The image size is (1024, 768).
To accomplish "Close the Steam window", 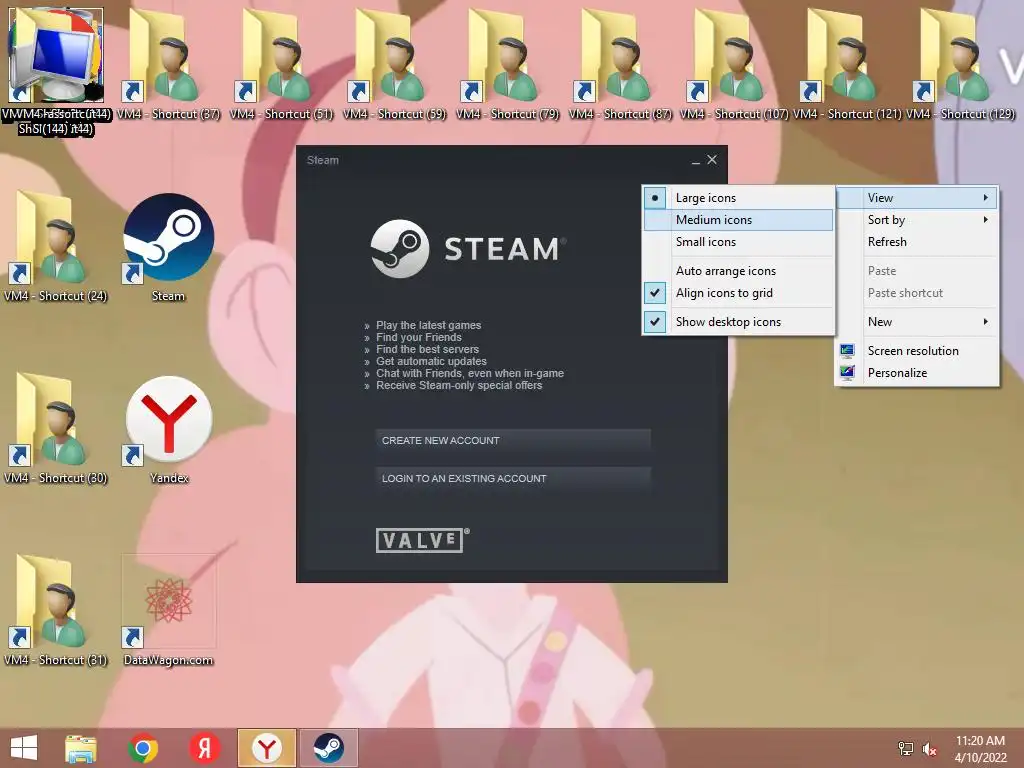I will pos(712,159).
